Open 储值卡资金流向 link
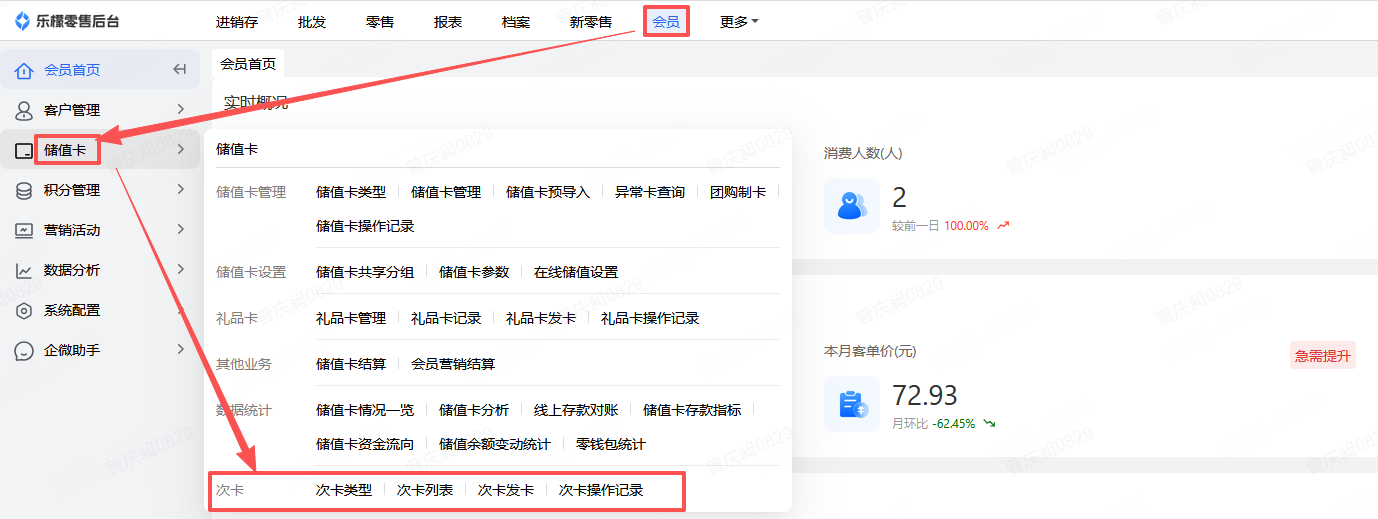This screenshot has height=519, width=1378. 365,444
